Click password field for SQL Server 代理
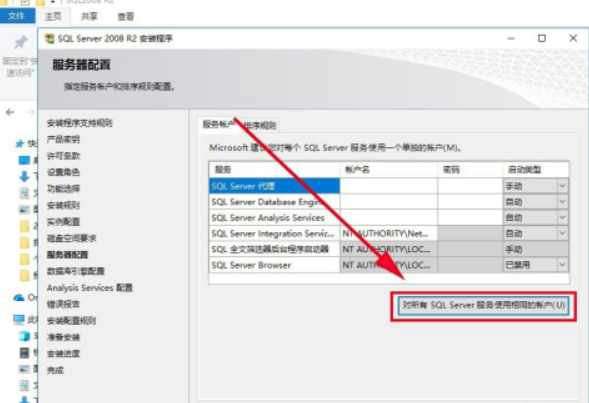This screenshot has height=403, width=589. 470,186
